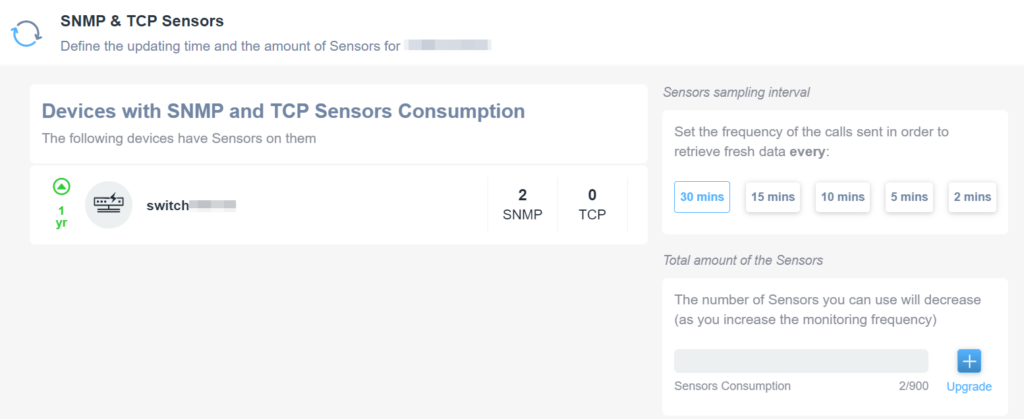Click the Sensors Consumption progress bar
This screenshot has width=1024, height=419.
pos(801,361)
